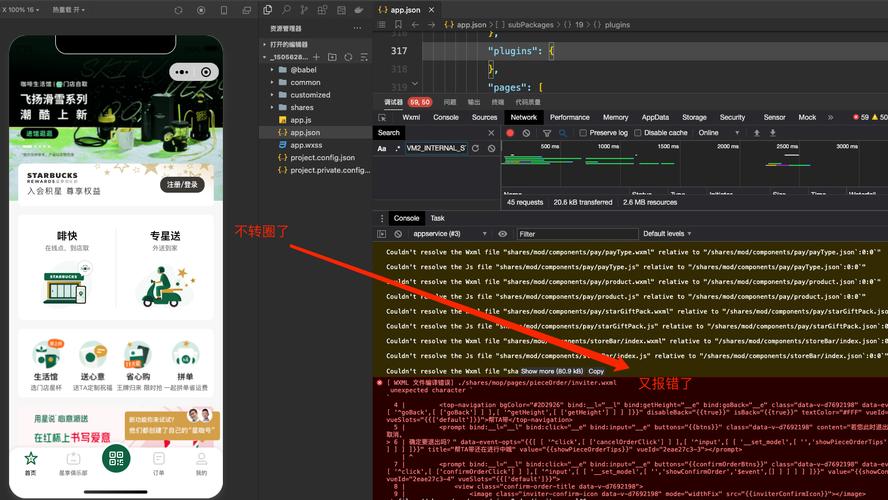Click the Network filter funnel icon

tap(546, 132)
